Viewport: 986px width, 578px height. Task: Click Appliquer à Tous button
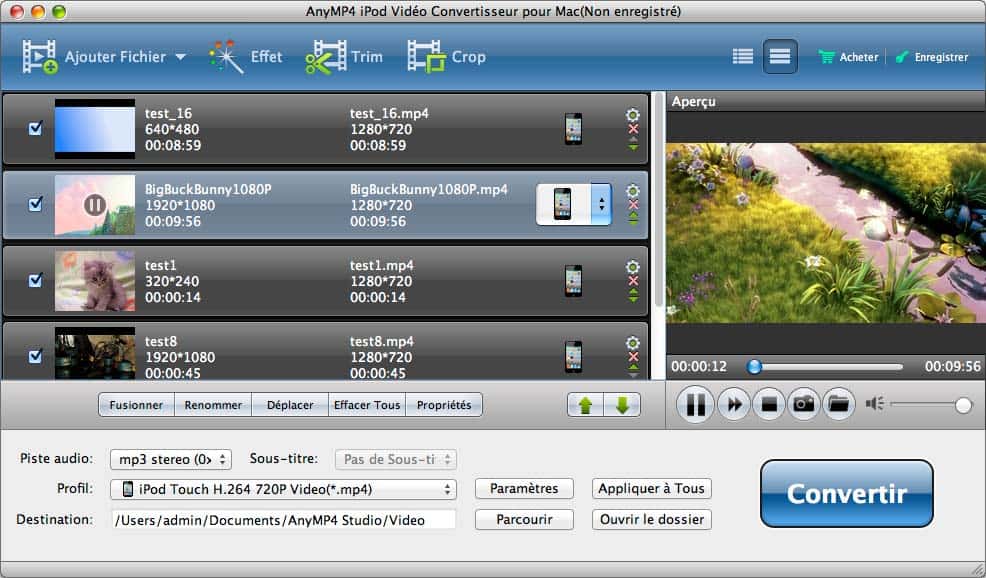pyautogui.click(x=651, y=489)
